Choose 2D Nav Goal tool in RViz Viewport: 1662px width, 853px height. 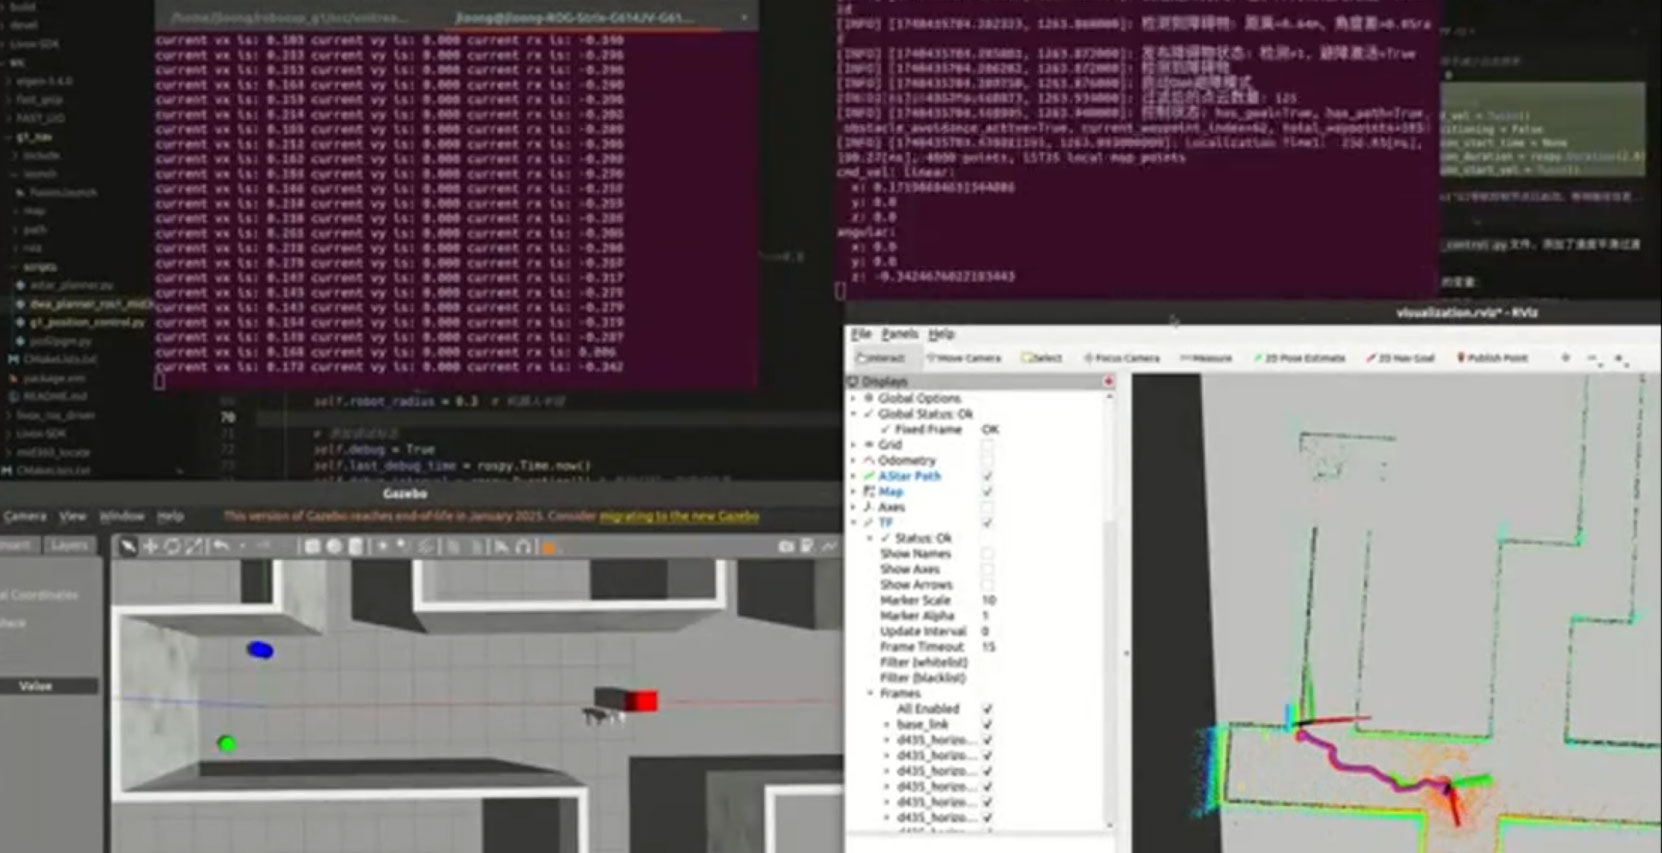click(x=1400, y=358)
